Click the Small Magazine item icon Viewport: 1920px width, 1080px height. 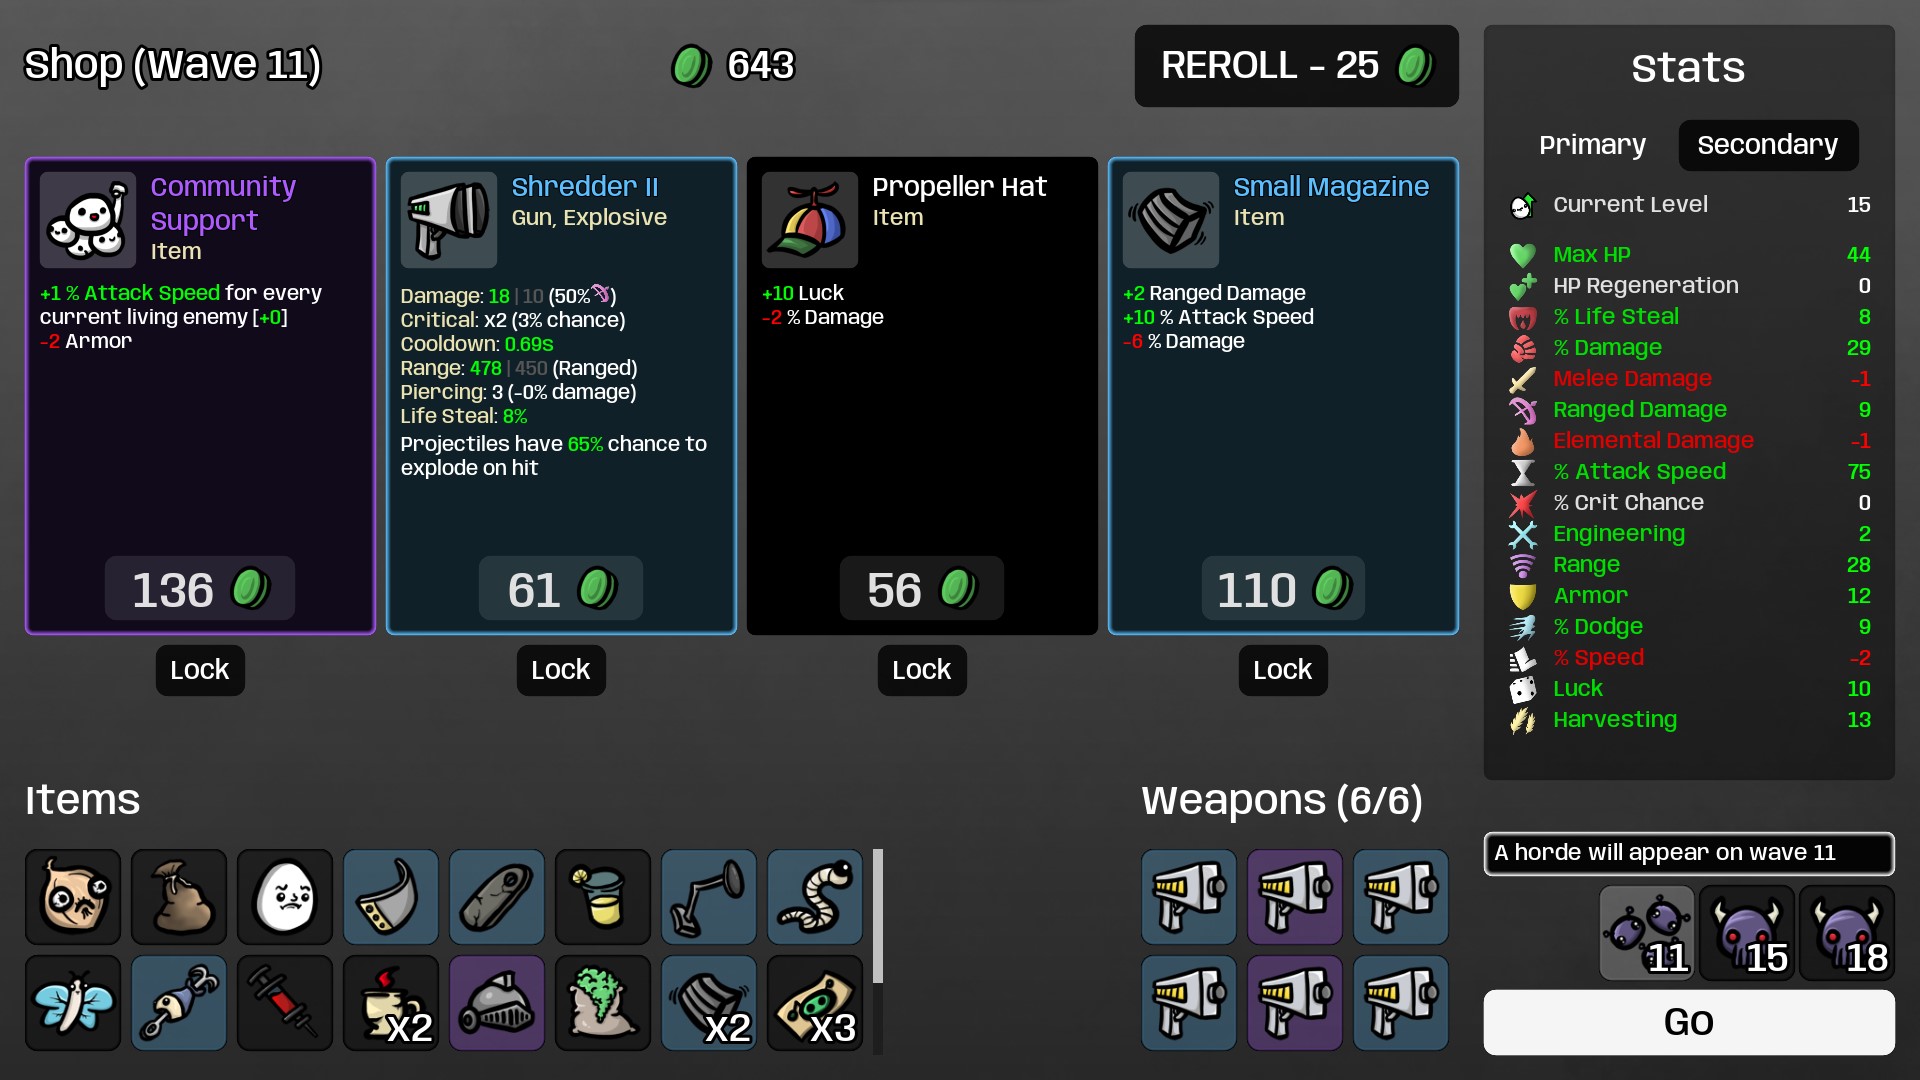tap(1170, 220)
